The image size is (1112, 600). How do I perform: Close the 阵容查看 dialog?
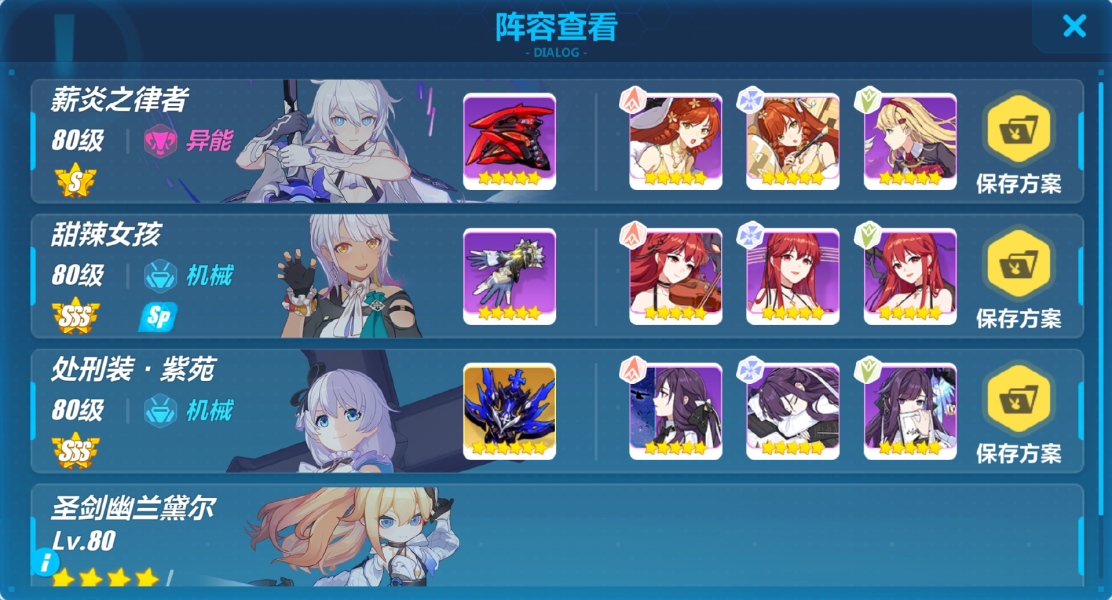coord(1074,26)
